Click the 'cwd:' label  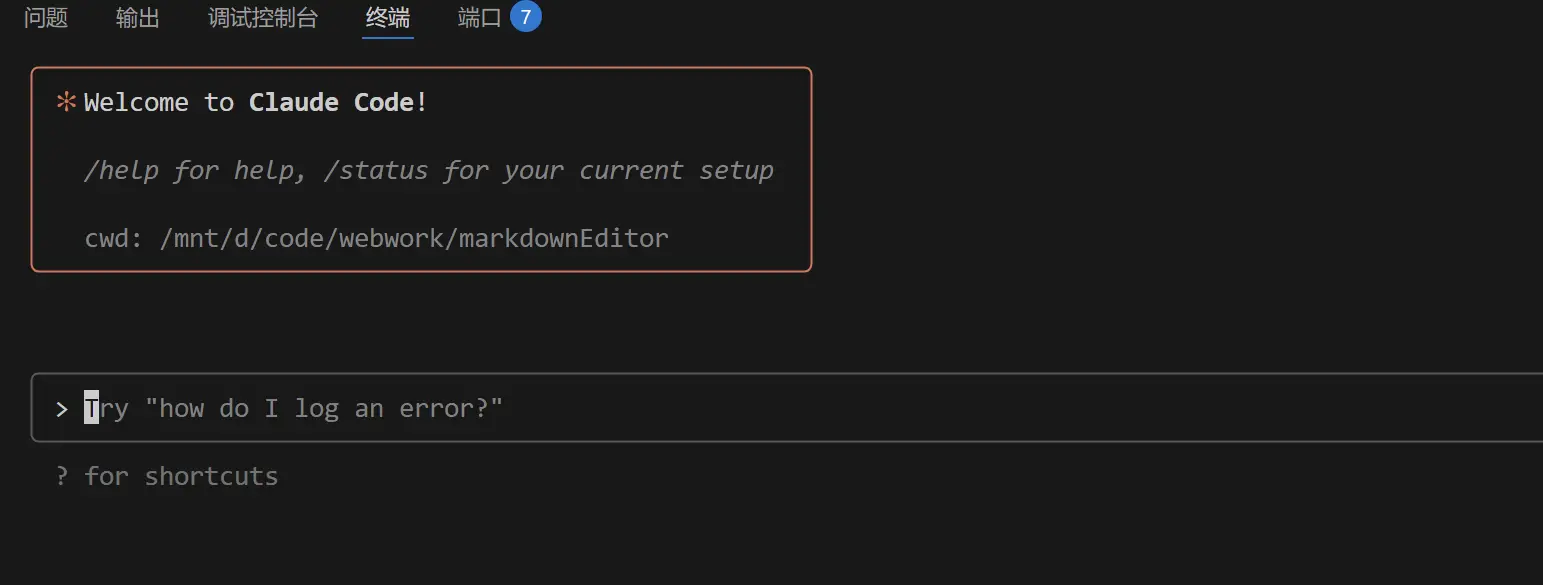coord(114,239)
